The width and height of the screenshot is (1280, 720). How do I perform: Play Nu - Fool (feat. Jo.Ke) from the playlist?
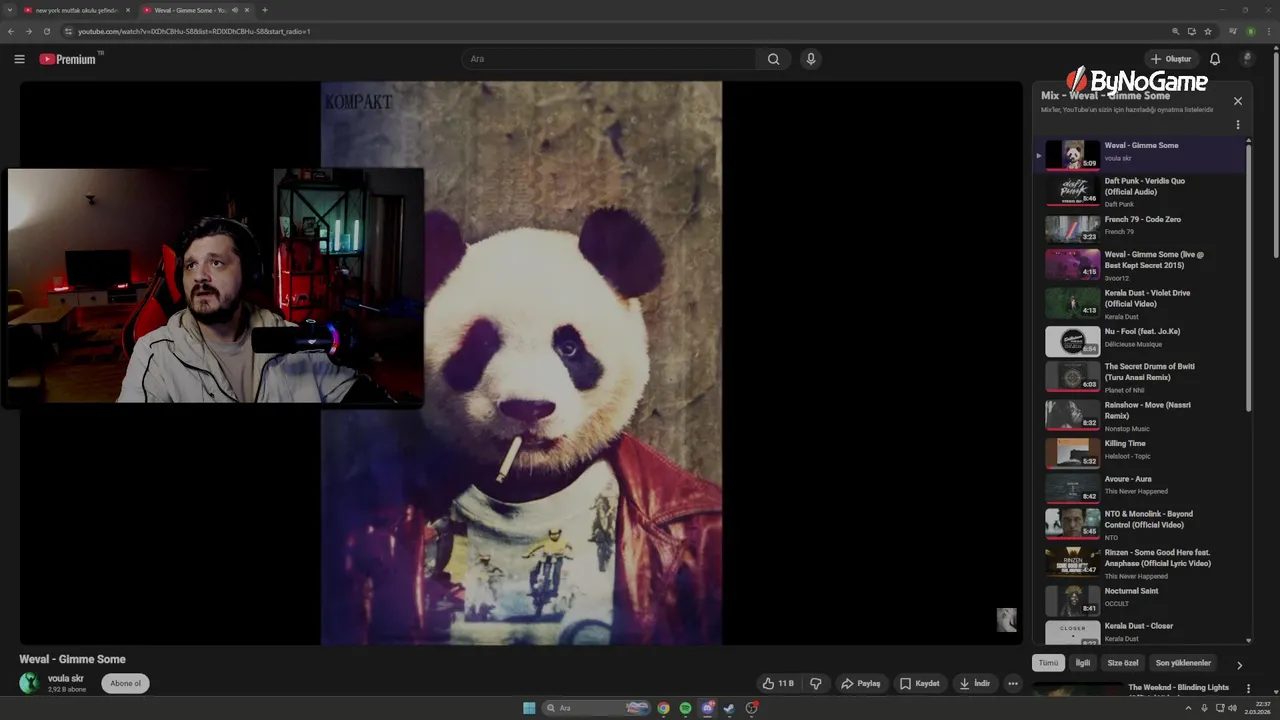click(x=1139, y=341)
